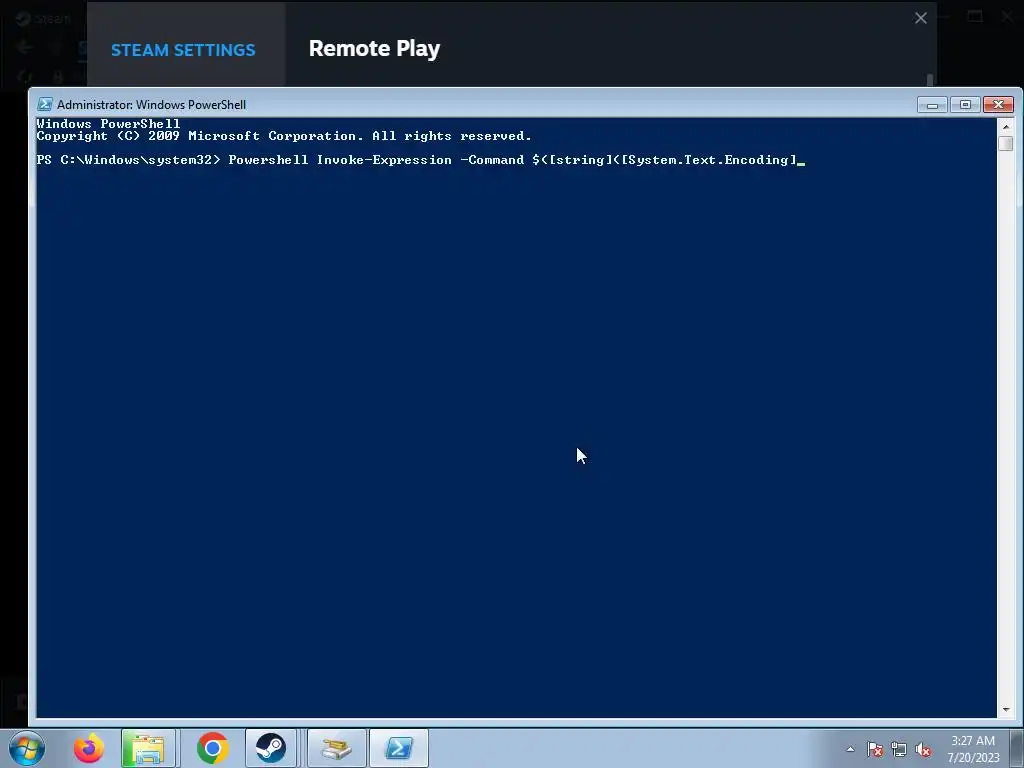Switch to Steam from the taskbar
This screenshot has width=1024, height=768.
[270, 748]
